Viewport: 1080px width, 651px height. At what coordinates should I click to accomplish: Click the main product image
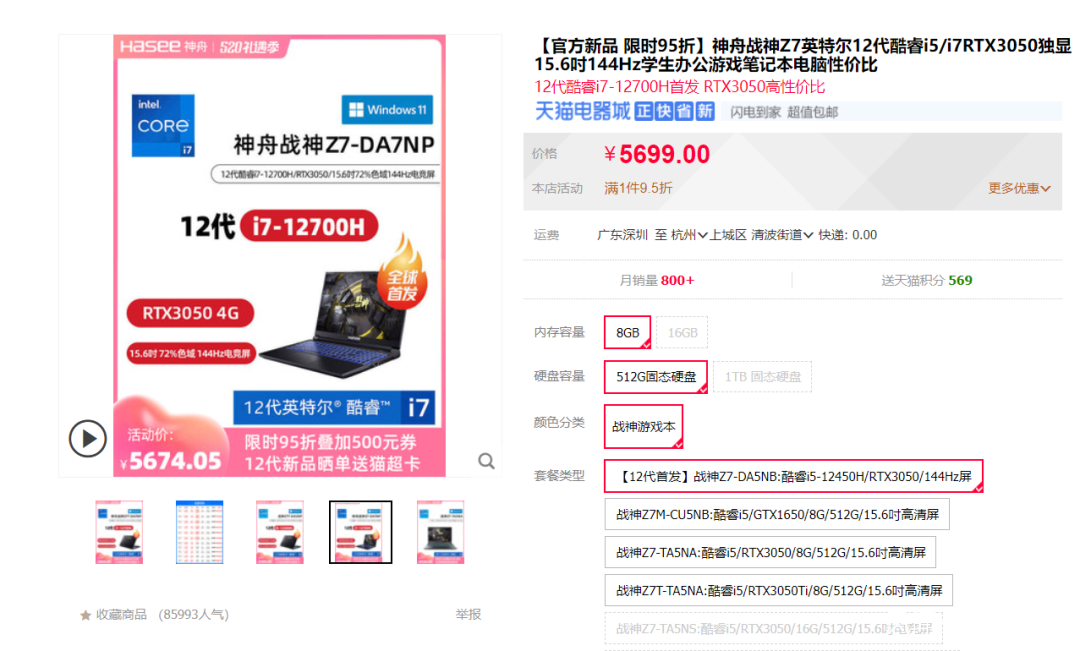coord(280,256)
